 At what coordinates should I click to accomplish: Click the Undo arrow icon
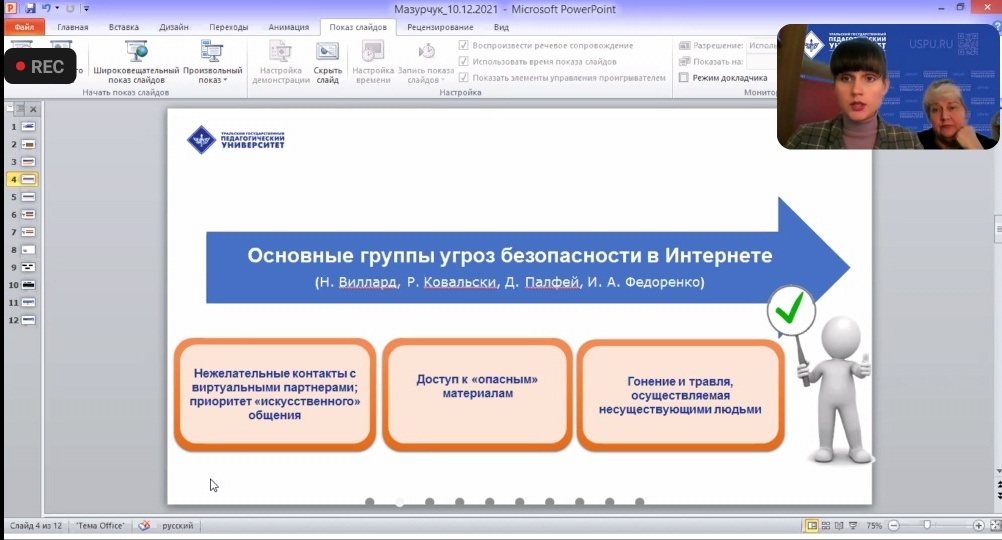tap(46, 8)
